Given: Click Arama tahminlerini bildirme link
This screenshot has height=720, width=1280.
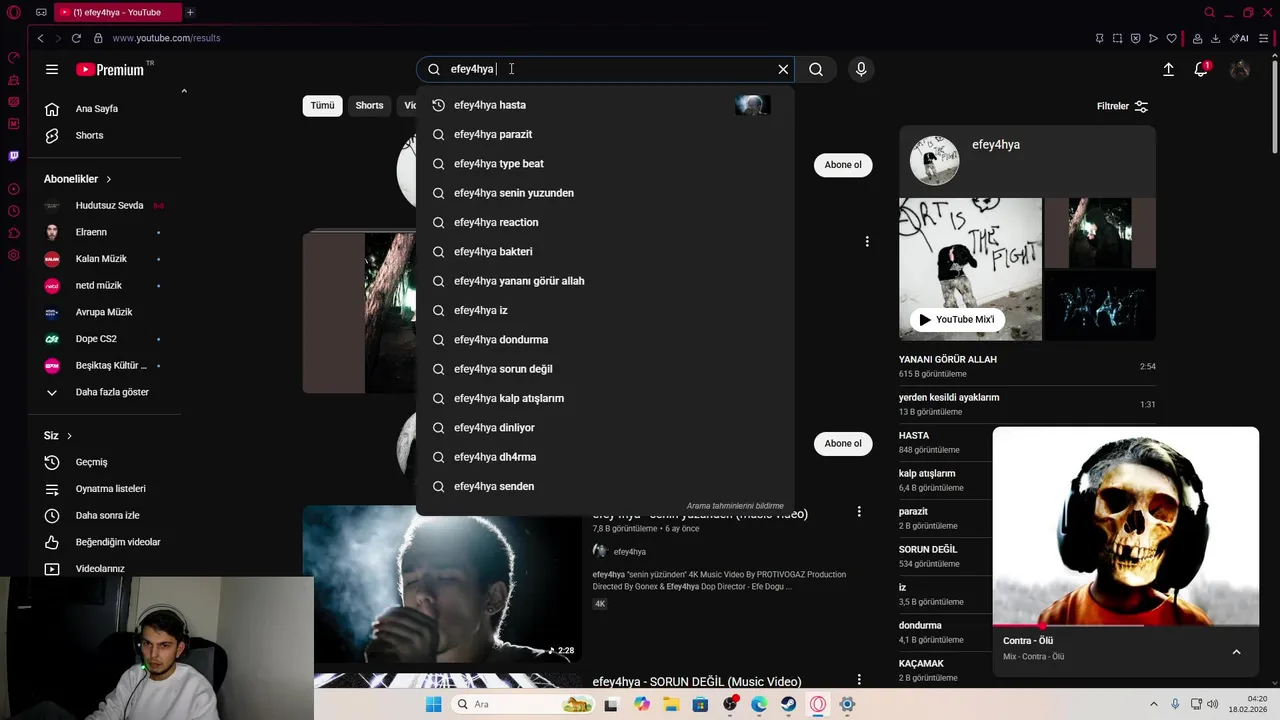Looking at the screenshot, I should [x=735, y=506].
